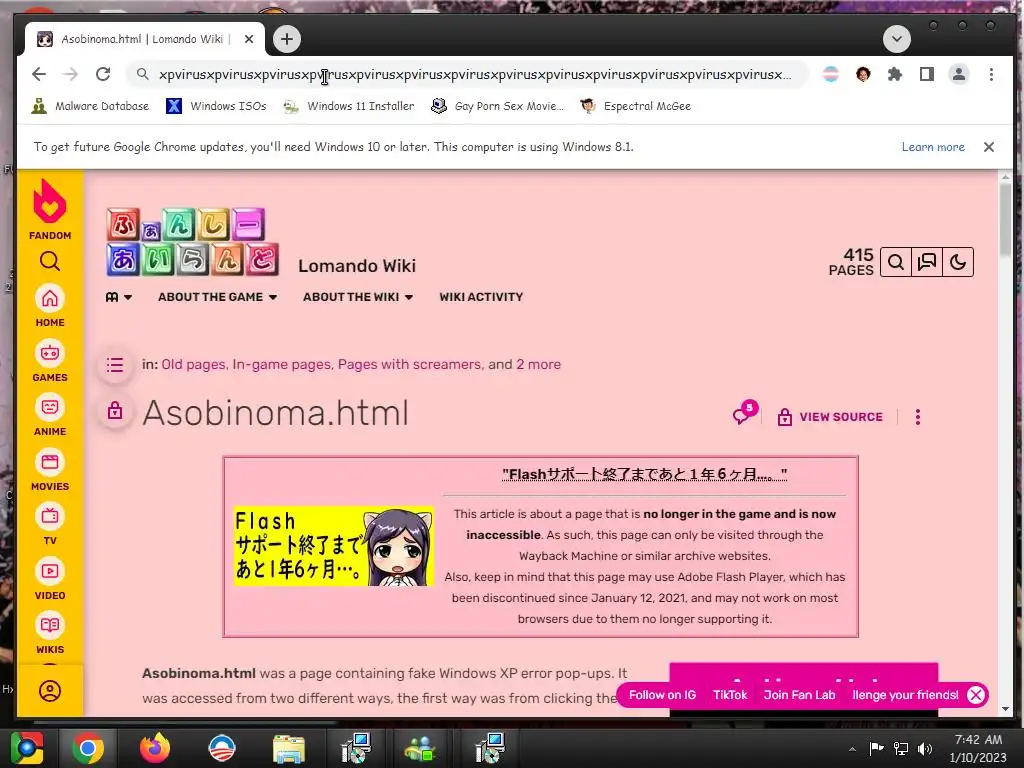Open a new tab

287,39
